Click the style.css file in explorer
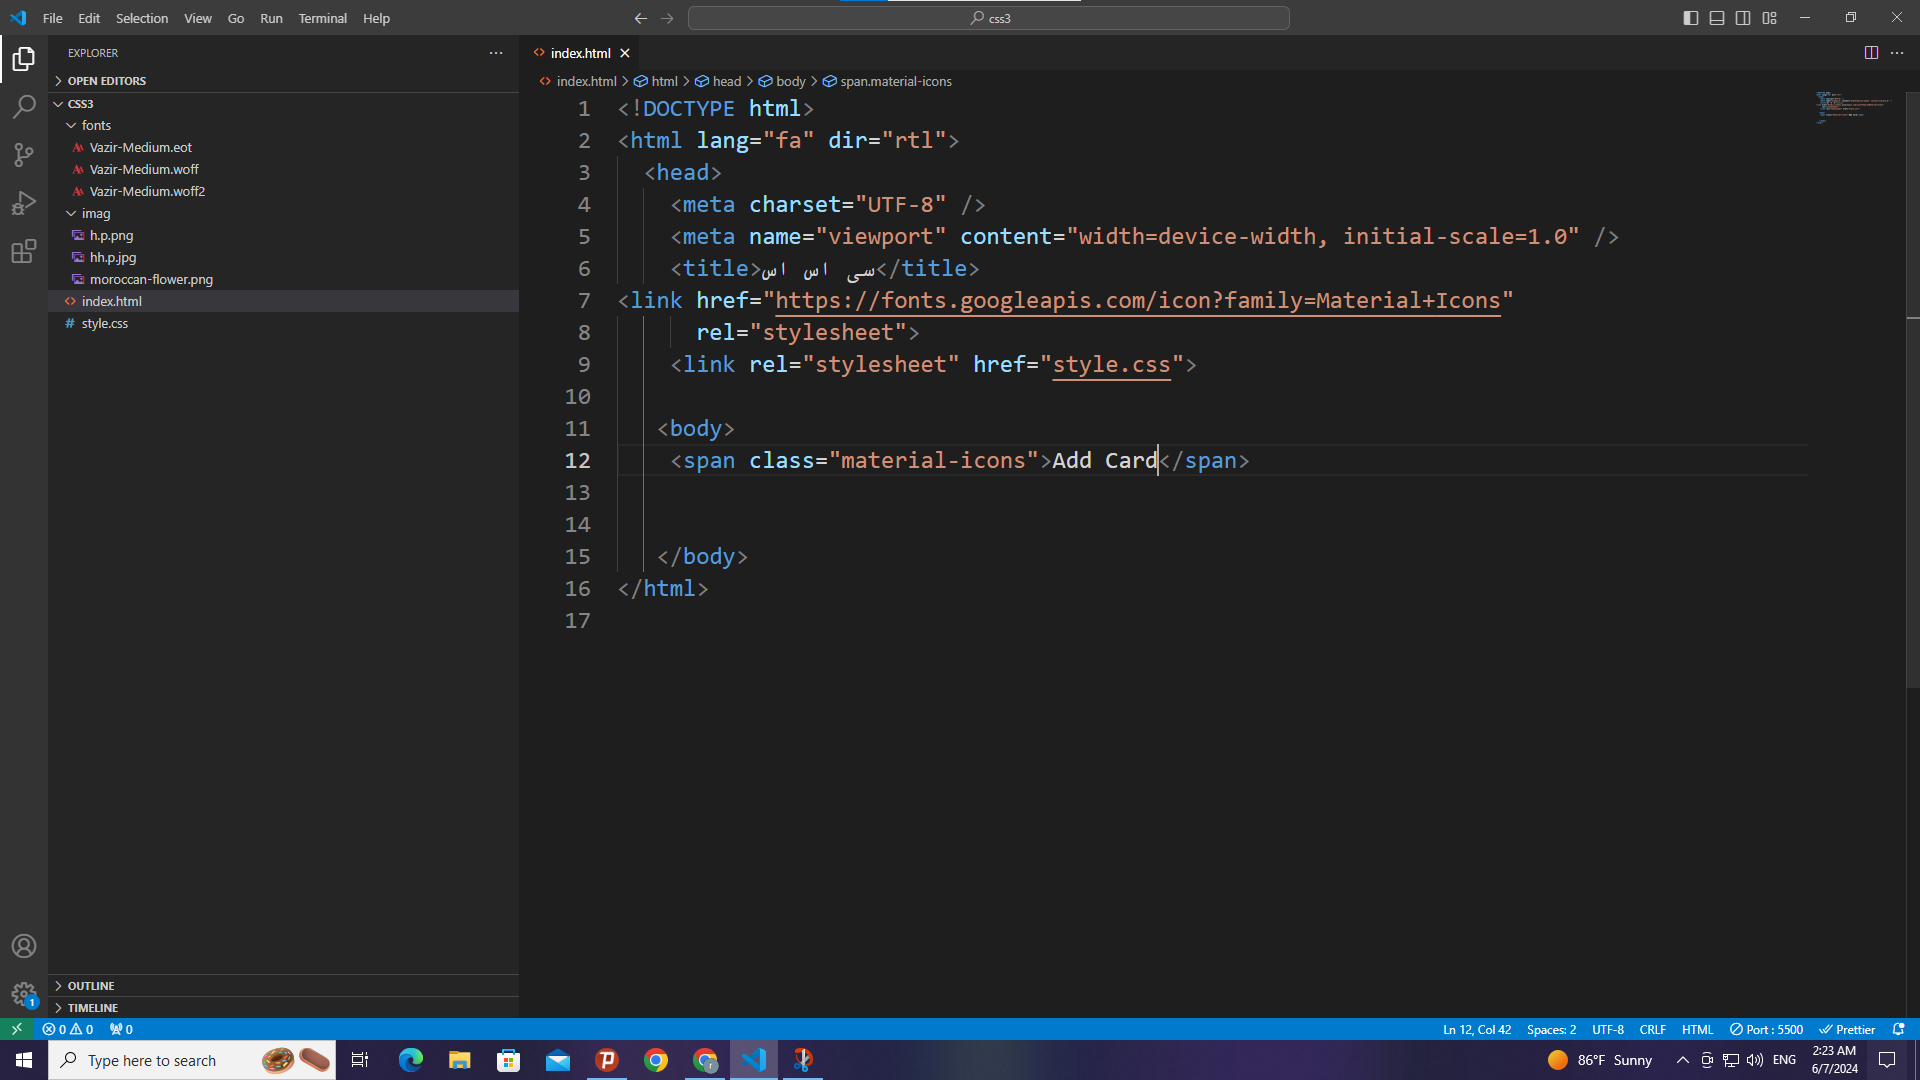Image resolution: width=1920 pixels, height=1080 pixels. click(x=104, y=323)
